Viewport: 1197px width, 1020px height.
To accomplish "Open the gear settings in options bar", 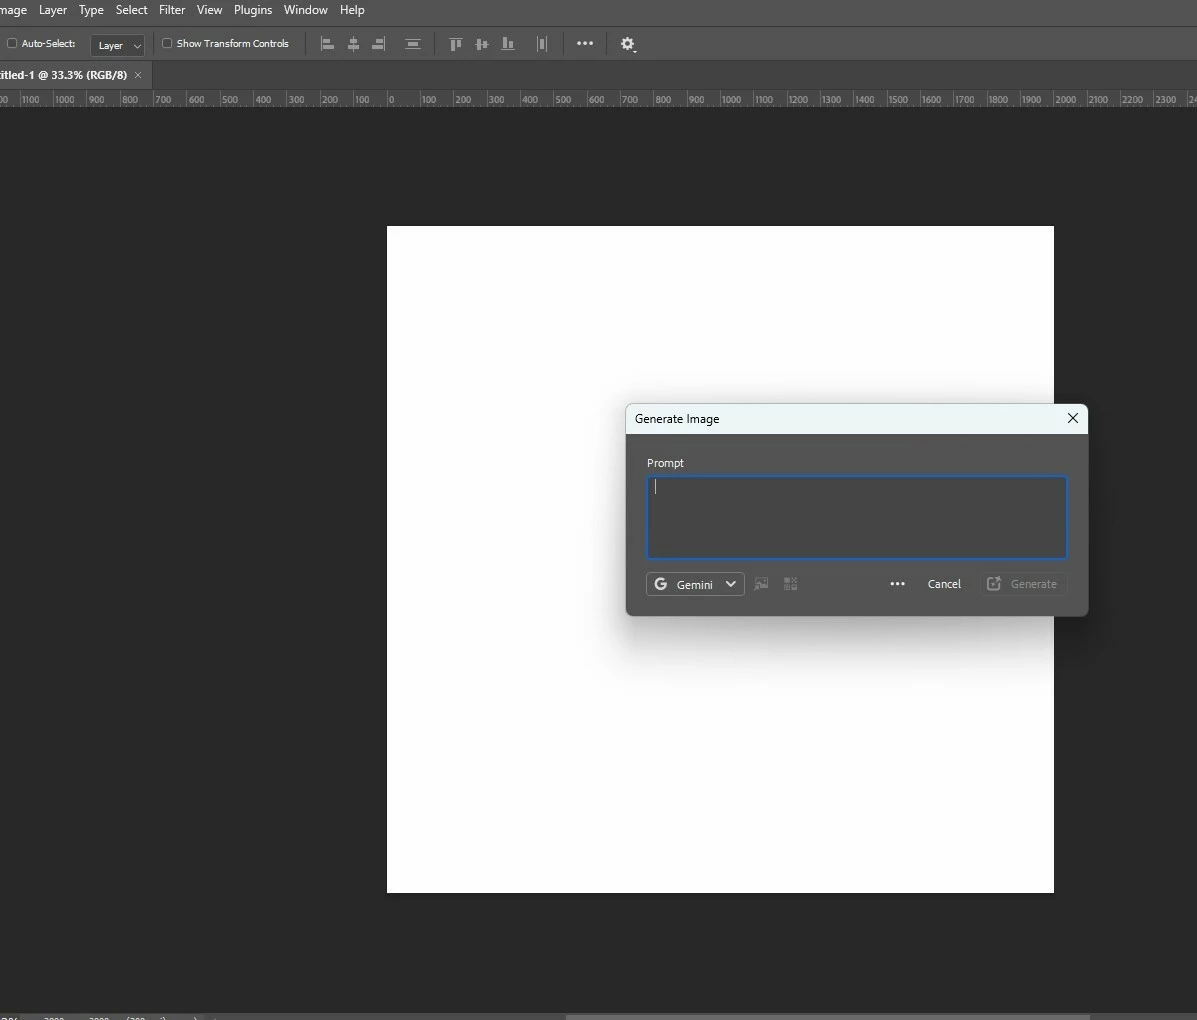I will click(x=628, y=44).
